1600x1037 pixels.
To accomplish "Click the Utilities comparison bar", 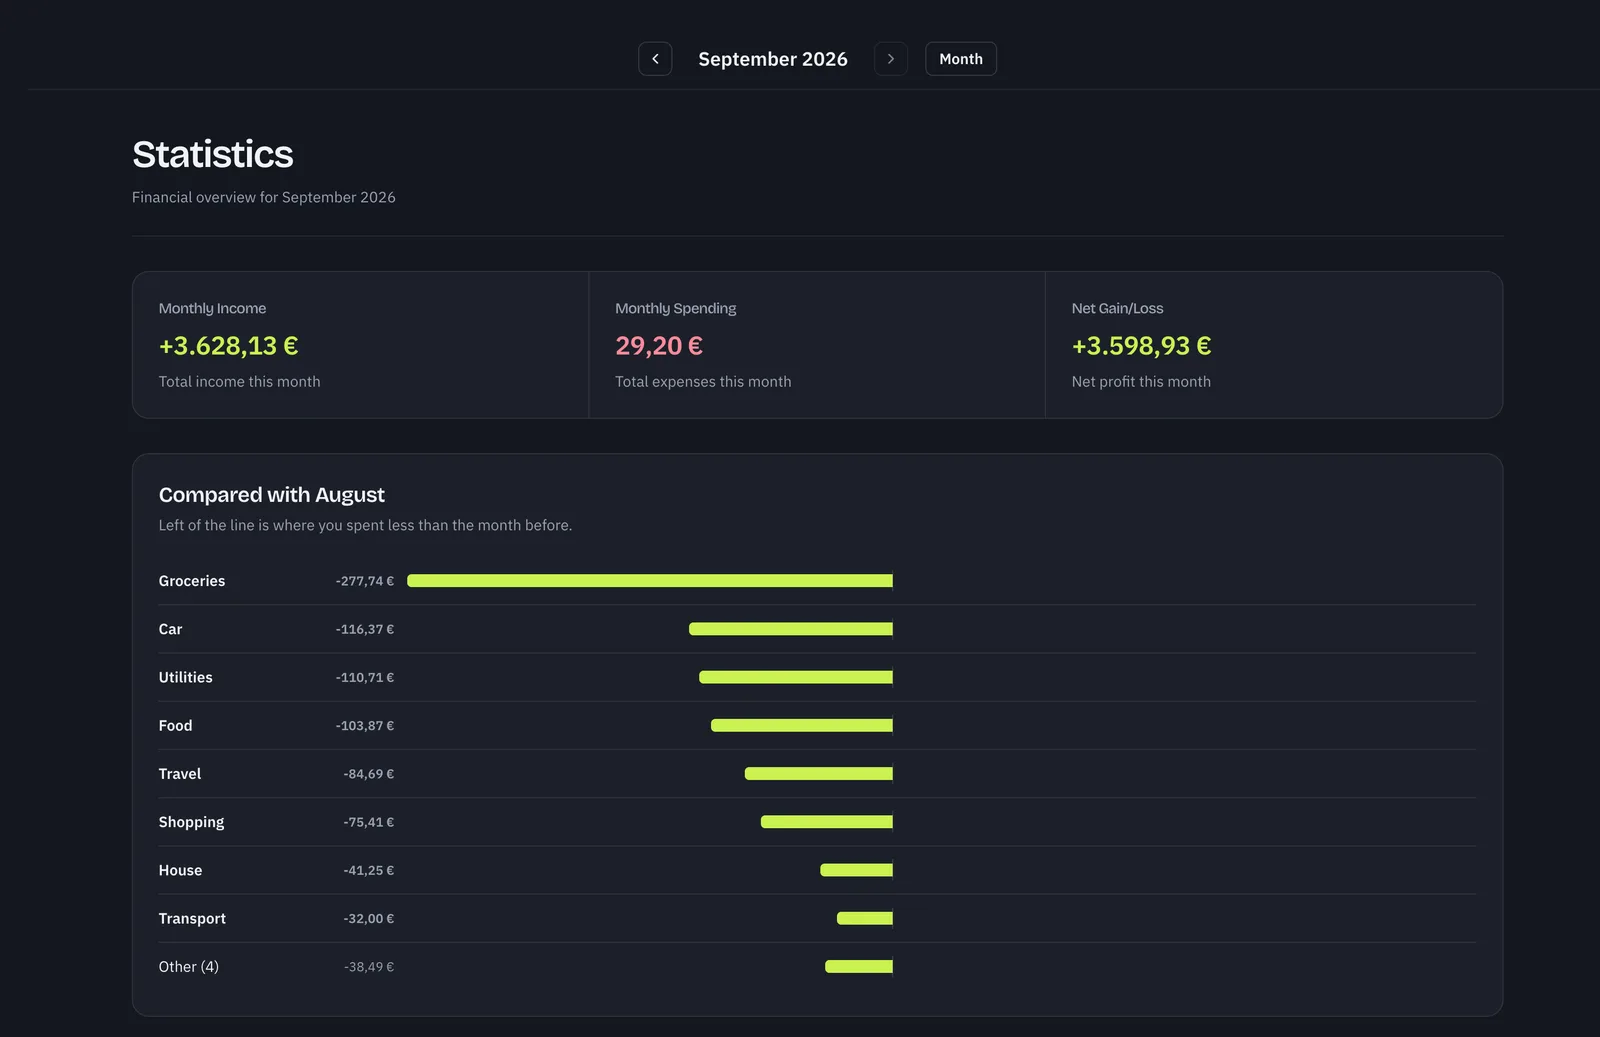I will point(796,677).
